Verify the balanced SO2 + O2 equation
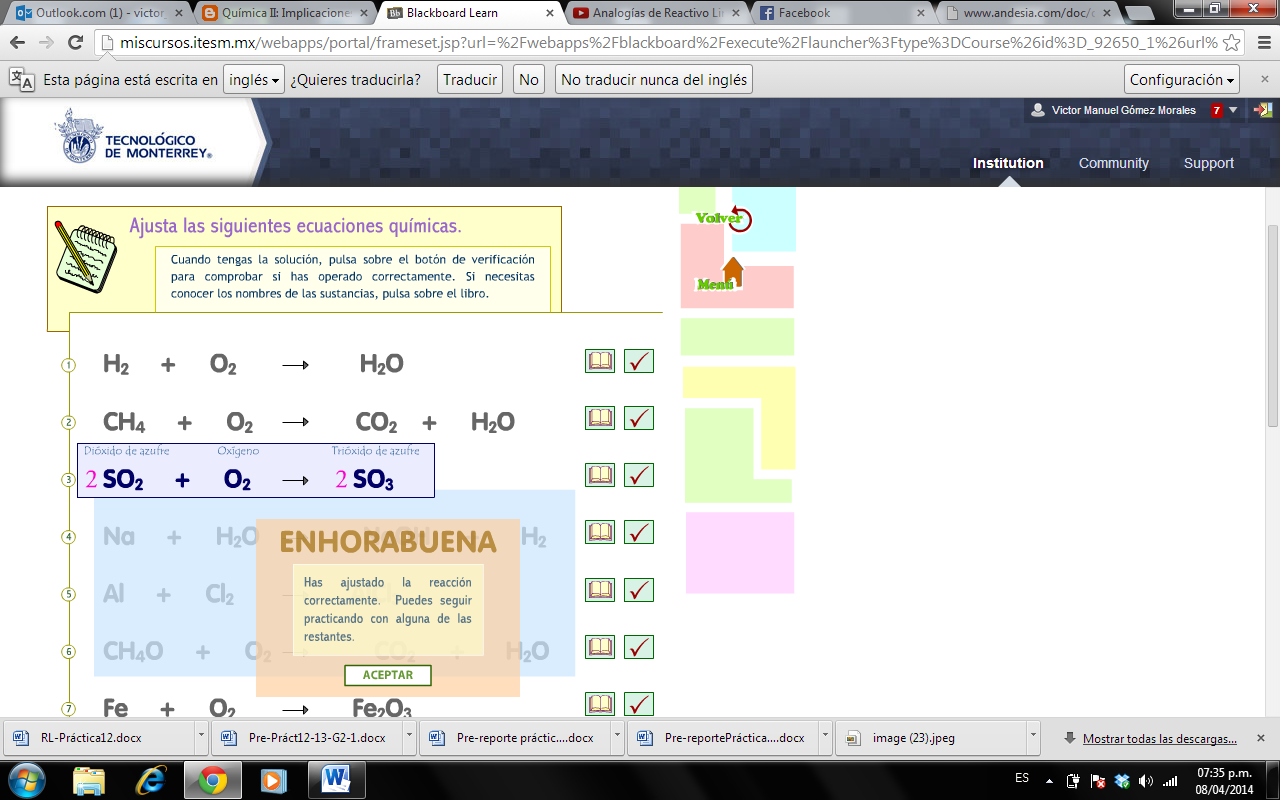Screen dimensions: 1280x800 [639, 475]
